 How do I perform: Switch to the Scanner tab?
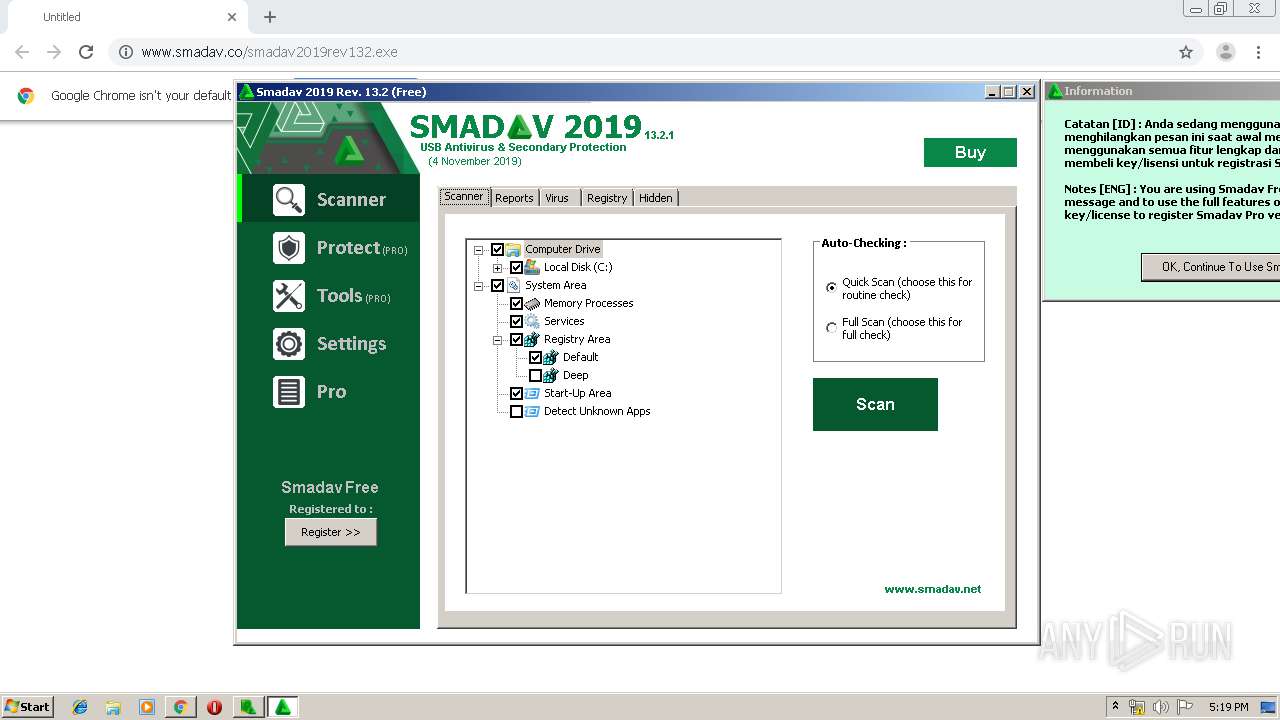(x=464, y=197)
